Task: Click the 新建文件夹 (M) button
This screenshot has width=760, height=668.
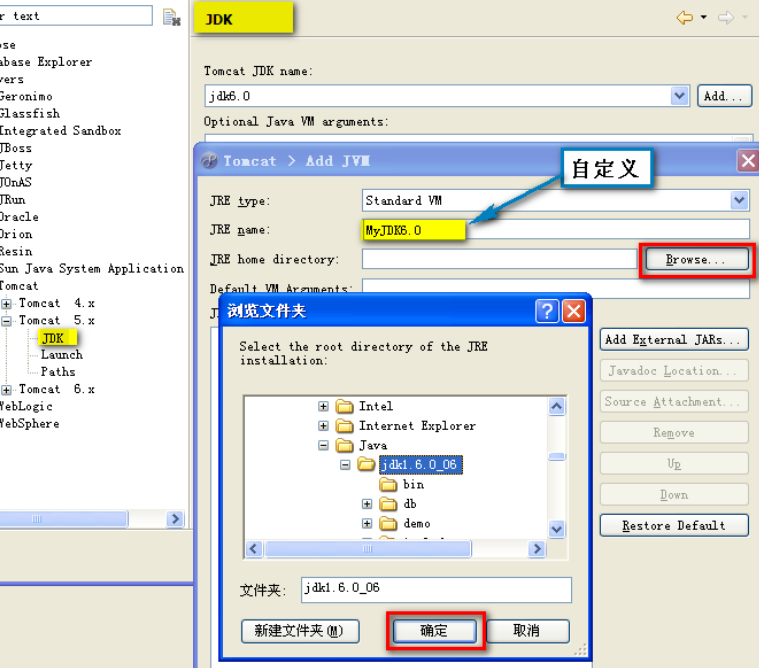Action: 300,631
